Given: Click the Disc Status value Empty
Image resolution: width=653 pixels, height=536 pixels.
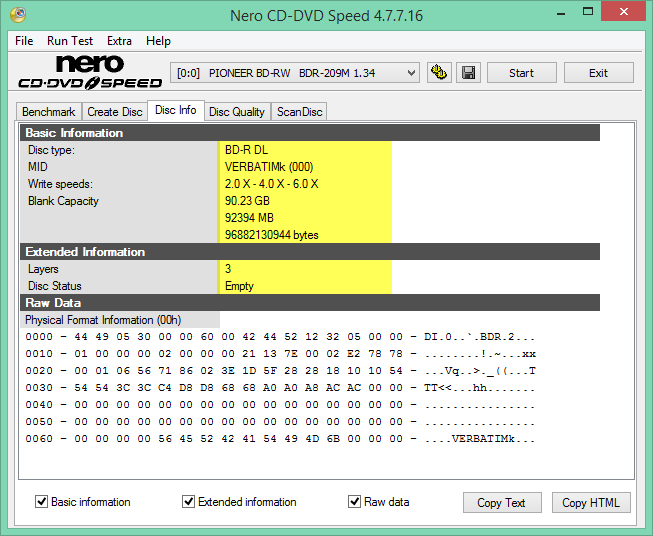Looking at the screenshot, I should 239,286.
